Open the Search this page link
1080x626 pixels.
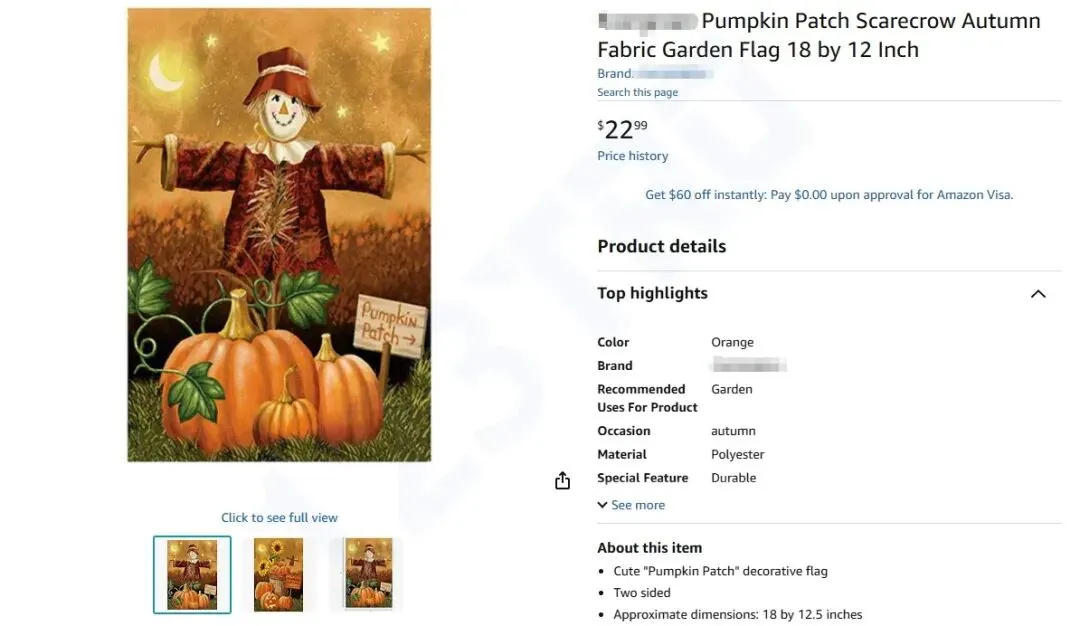click(637, 92)
